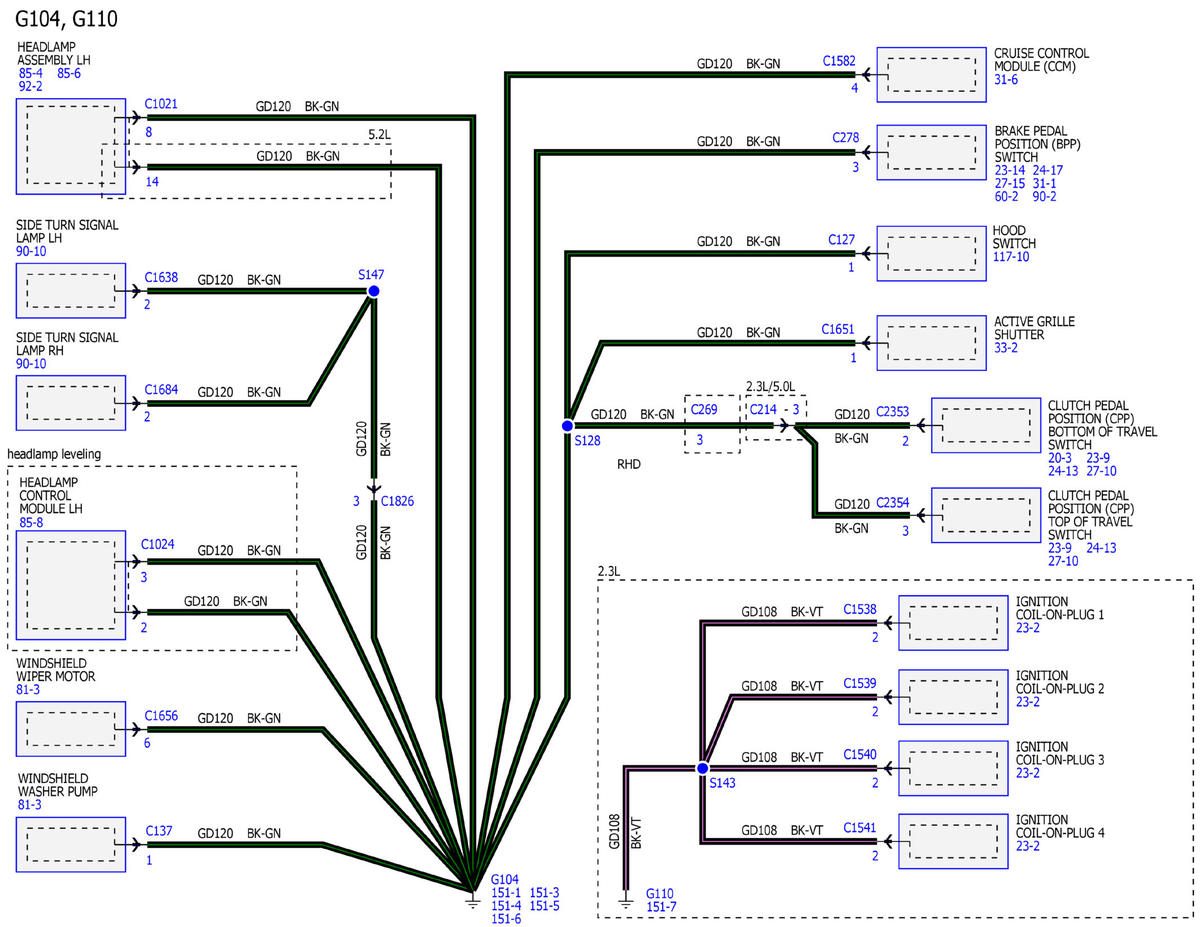Screen dimensions: 1200x927
Task: Select connector C1540 link
Action: click(860, 754)
